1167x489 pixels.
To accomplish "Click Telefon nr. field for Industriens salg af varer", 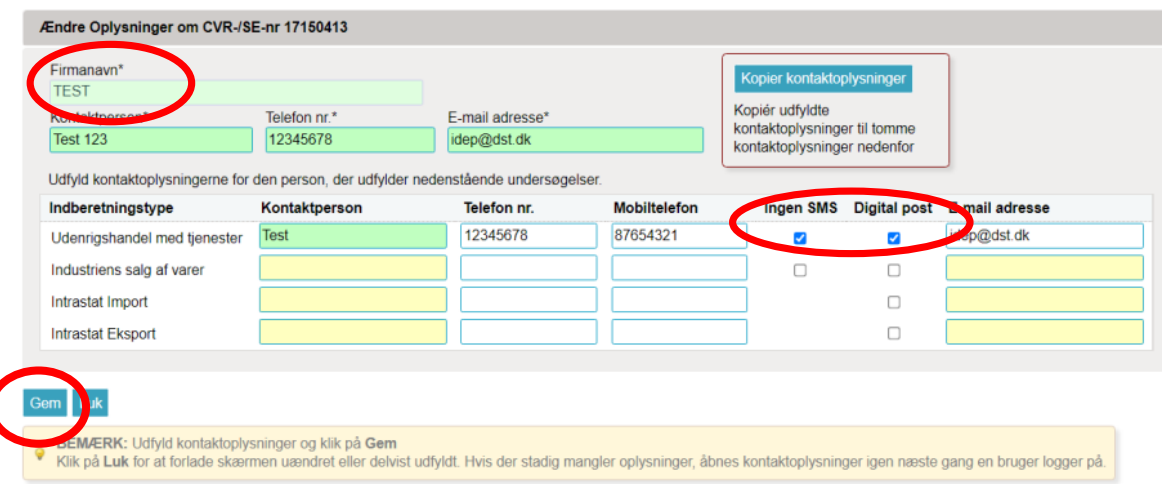I will tap(528, 268).
